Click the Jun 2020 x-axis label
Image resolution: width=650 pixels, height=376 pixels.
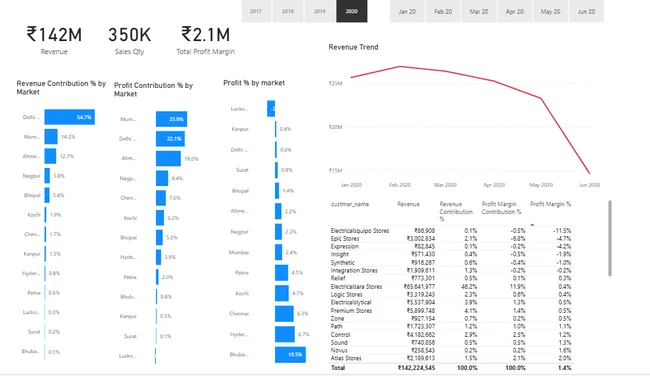coord(589,185)
